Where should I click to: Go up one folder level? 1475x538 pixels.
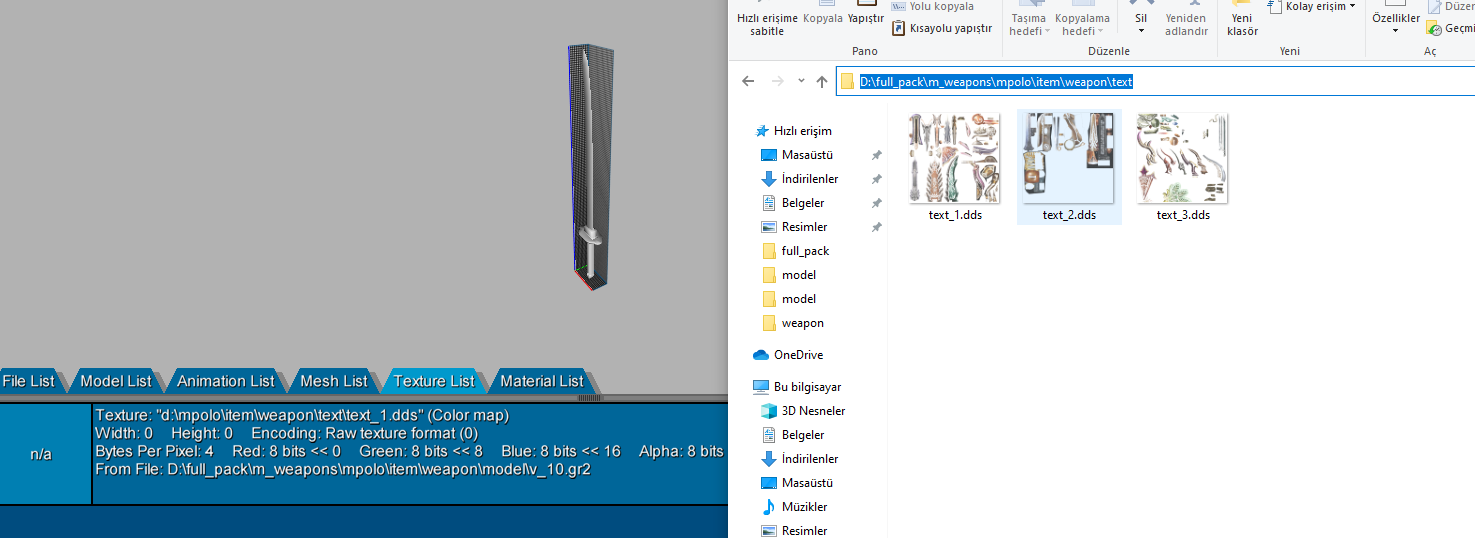pyautogui.click(x=822, y=81)
